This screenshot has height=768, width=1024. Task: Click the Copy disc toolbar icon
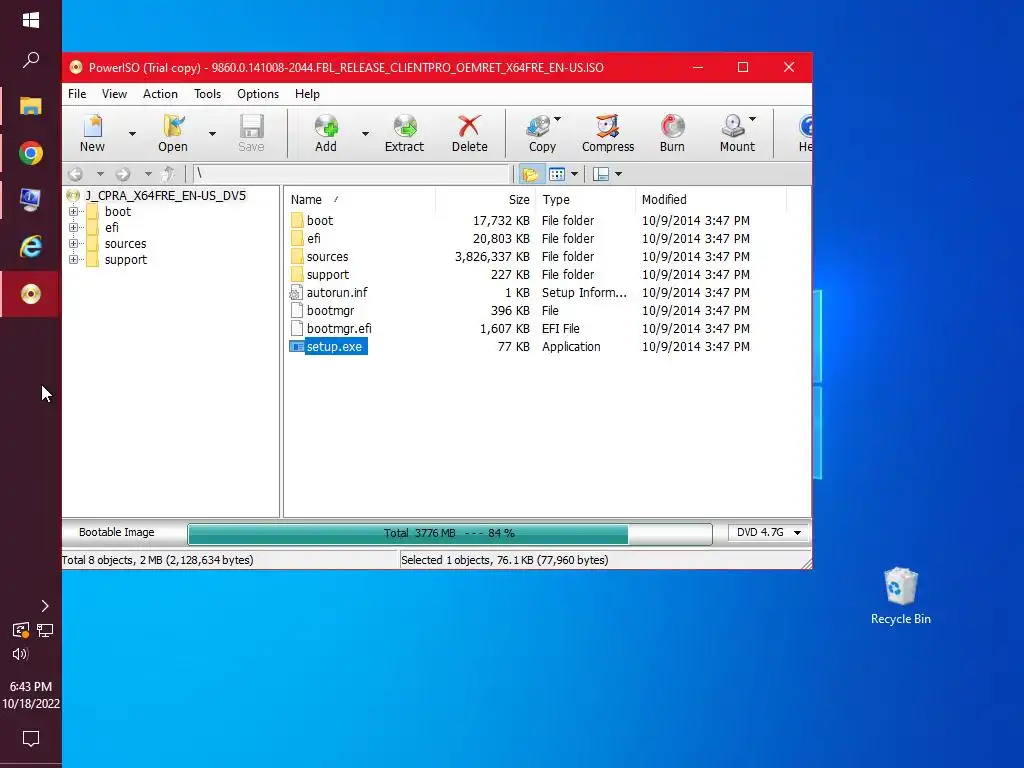(x=541, y=133)
